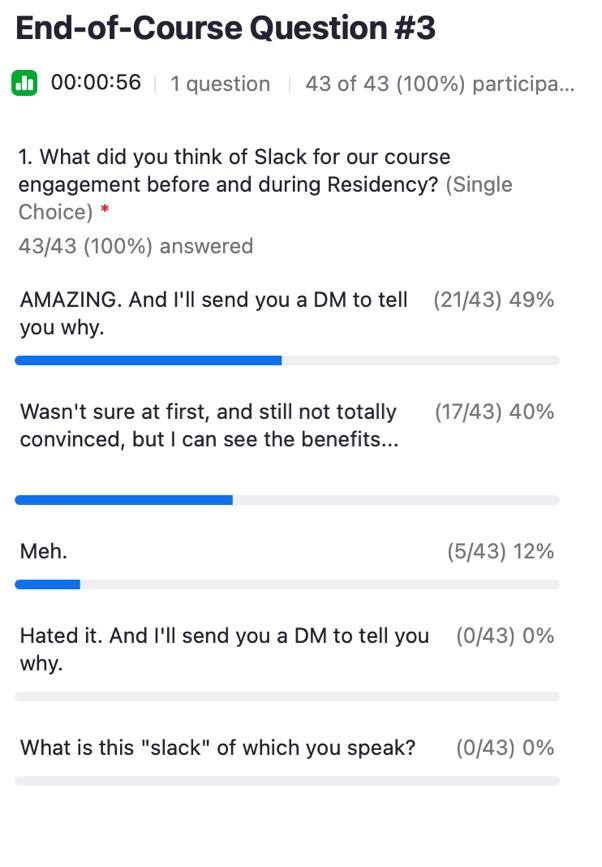Select the 'Meh.' answer option

[x=44, y=551]
